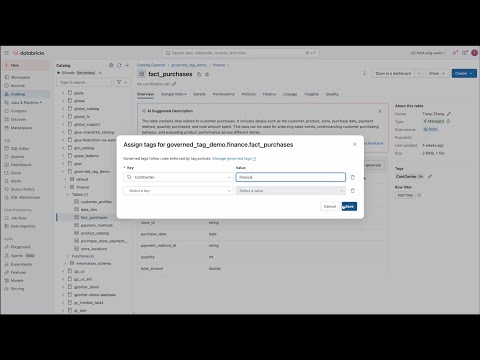
Task: Switch to the Lineage tab
Action: point(290,94)
